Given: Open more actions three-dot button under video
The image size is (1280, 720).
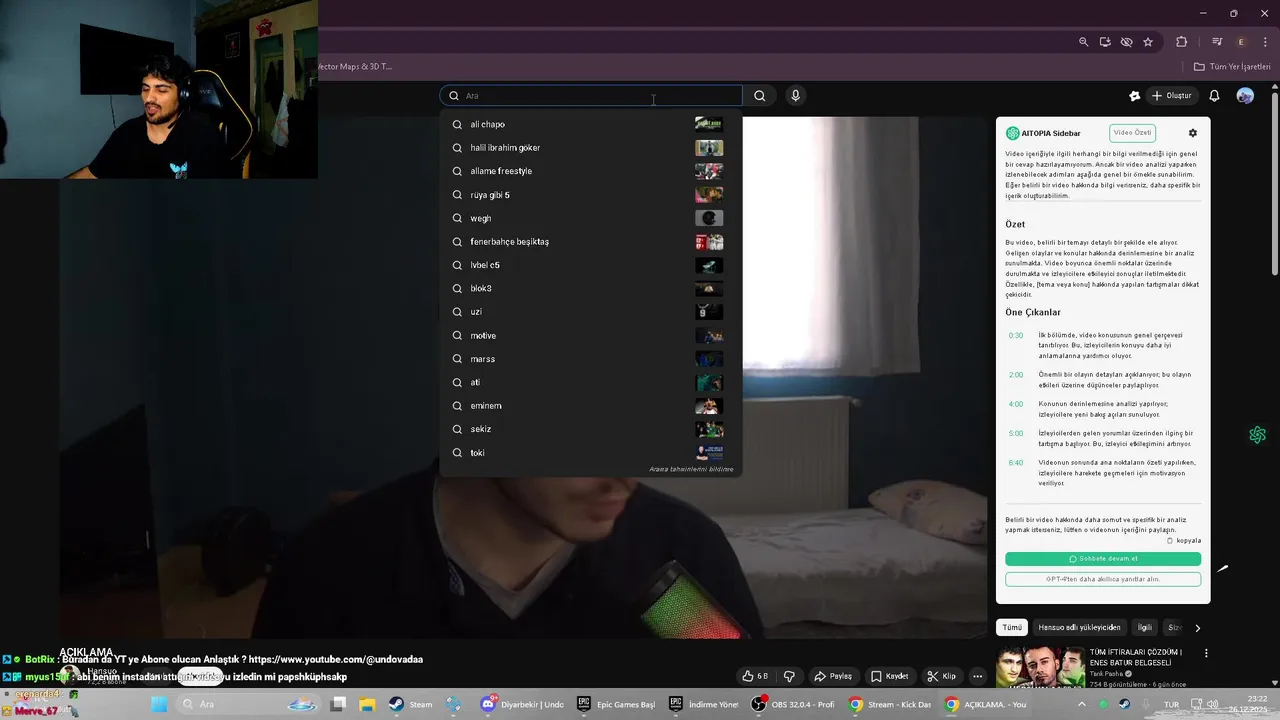Looking at the screenshot, I should [978, 676].
